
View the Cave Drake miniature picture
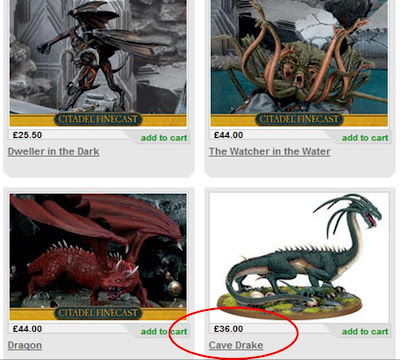click(299, 257)
